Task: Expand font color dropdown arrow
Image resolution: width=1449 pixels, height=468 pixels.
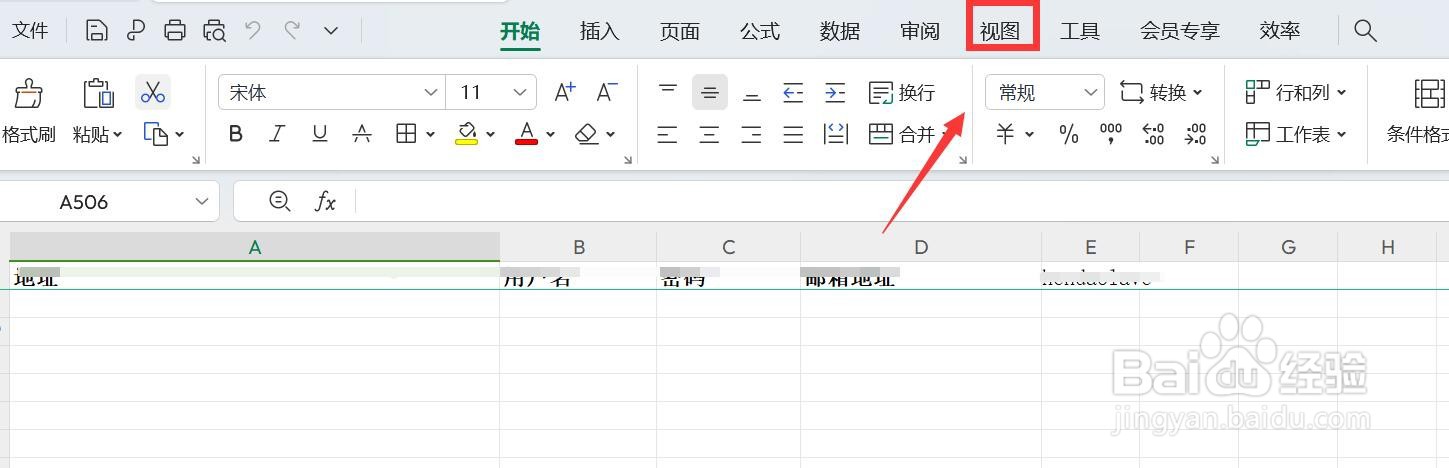Action: click(551, 134)
